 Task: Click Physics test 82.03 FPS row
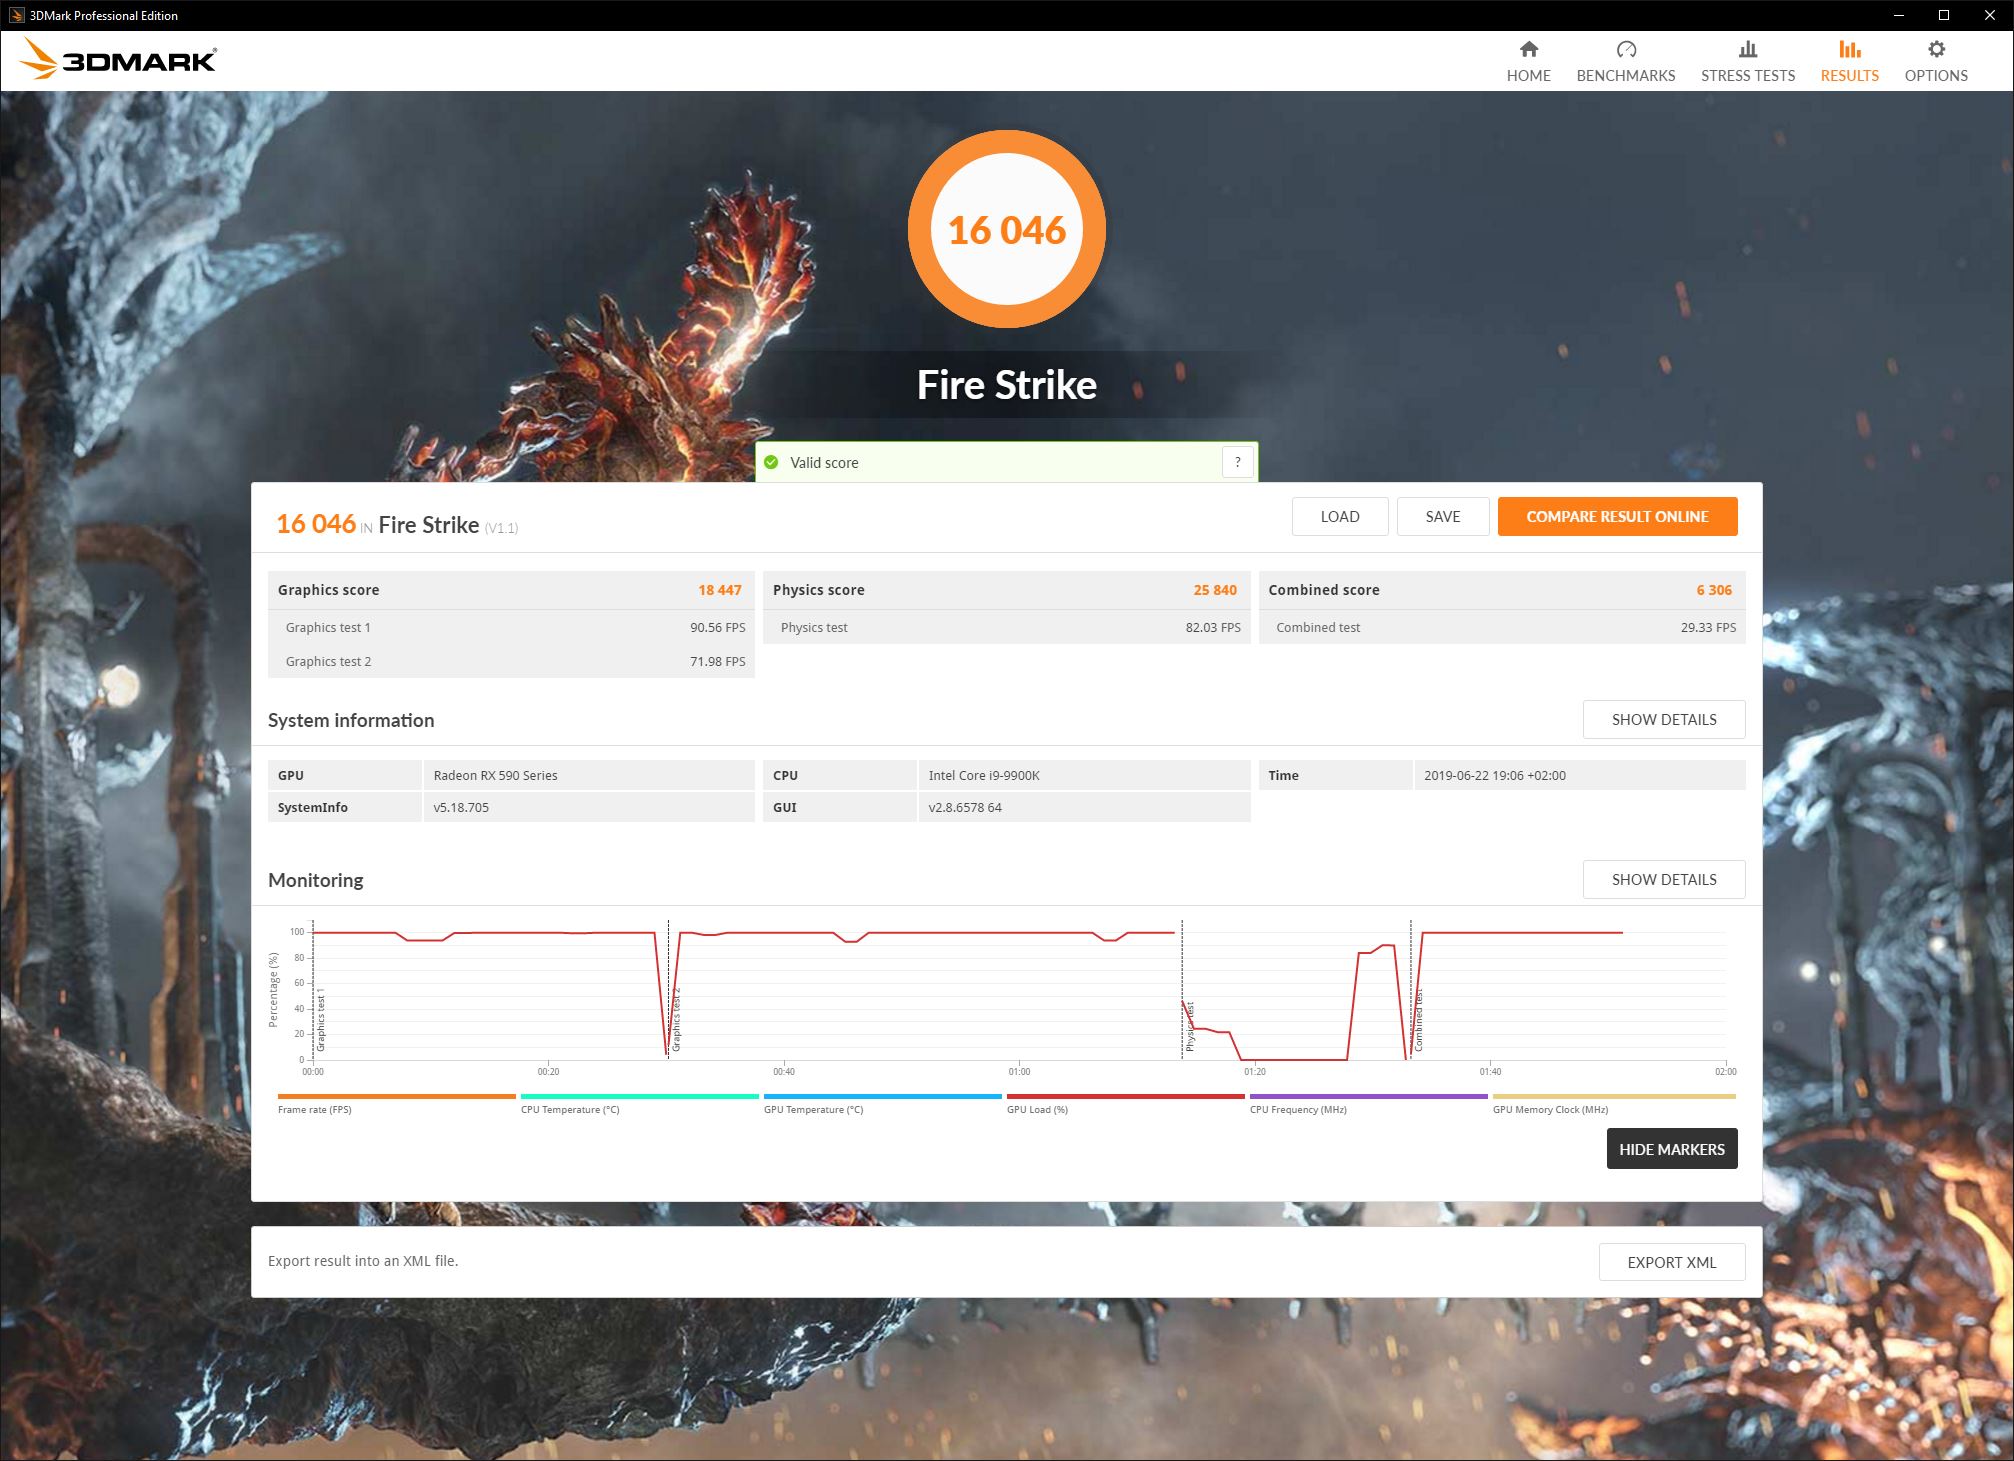click(1007, 627)
